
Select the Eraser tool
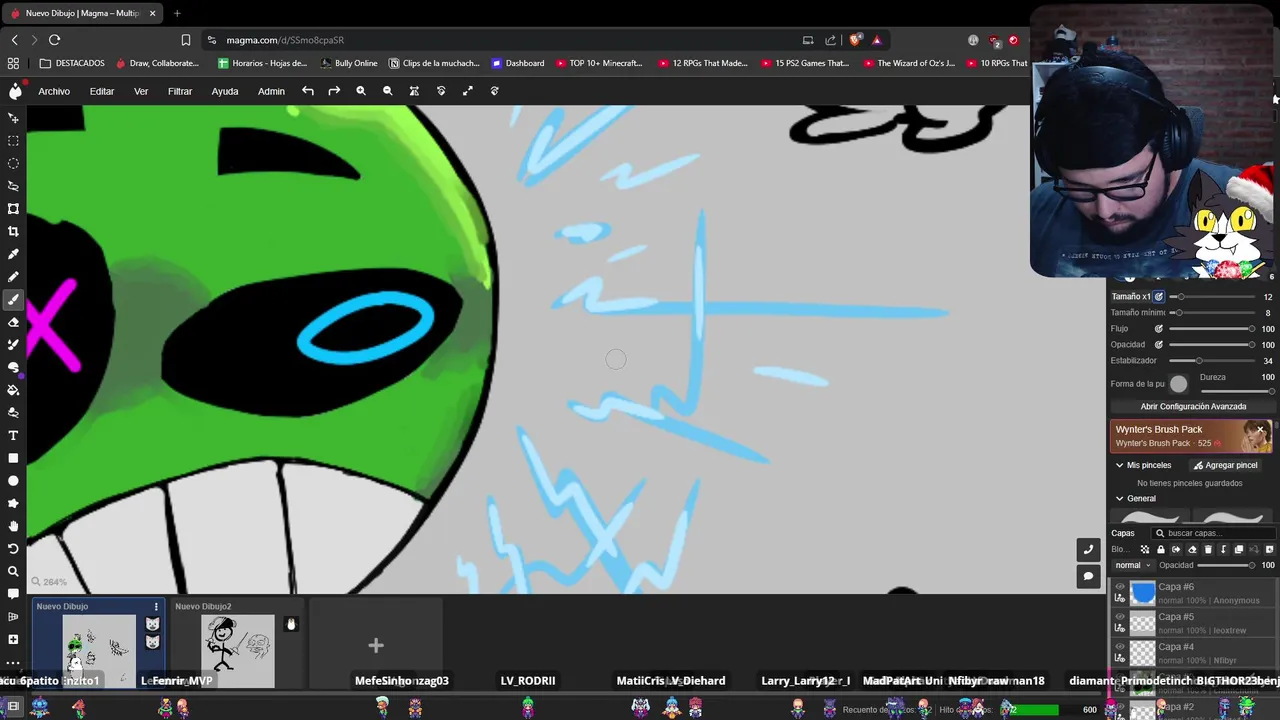13,322
